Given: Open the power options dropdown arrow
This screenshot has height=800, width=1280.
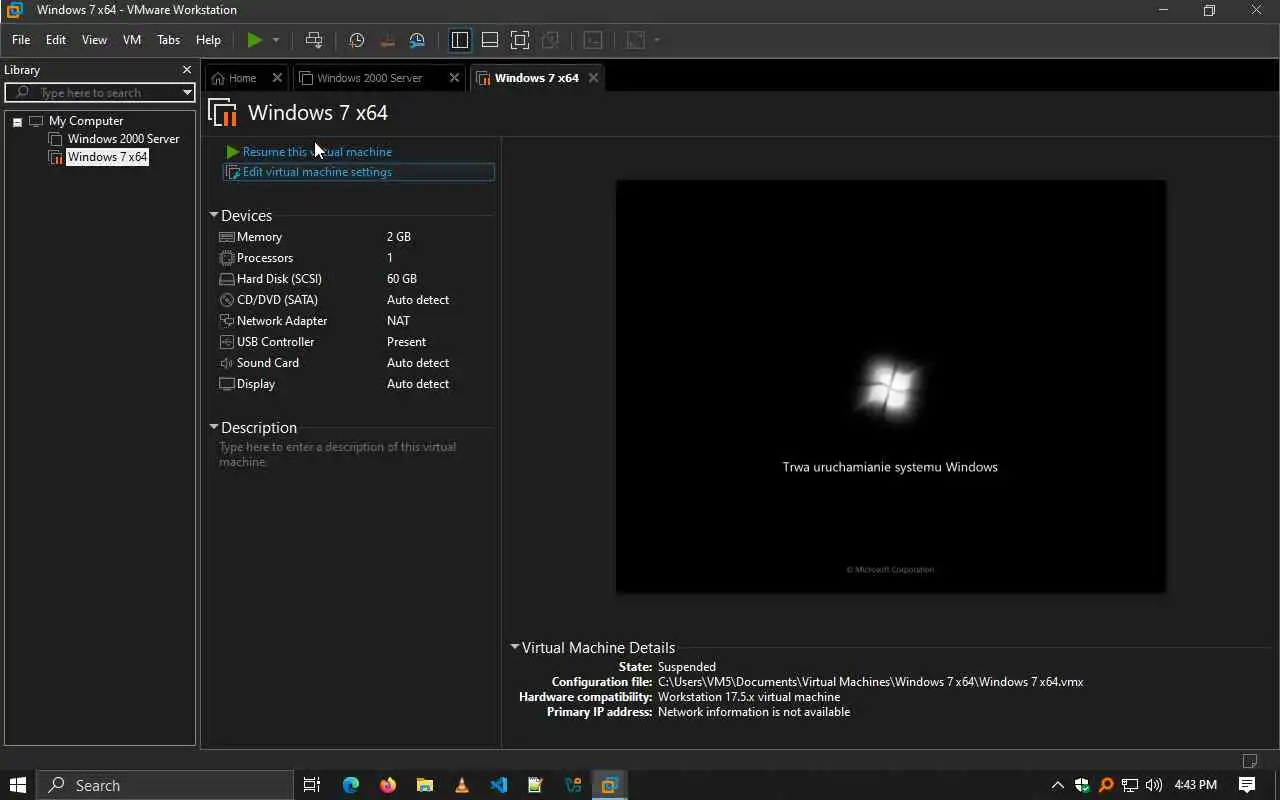Looking at the screenshot, I should coord(276,40).
